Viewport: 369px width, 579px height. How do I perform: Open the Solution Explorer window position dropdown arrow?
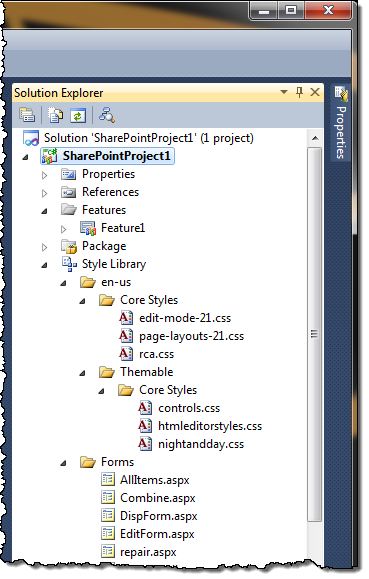click(x=284, y=92)
